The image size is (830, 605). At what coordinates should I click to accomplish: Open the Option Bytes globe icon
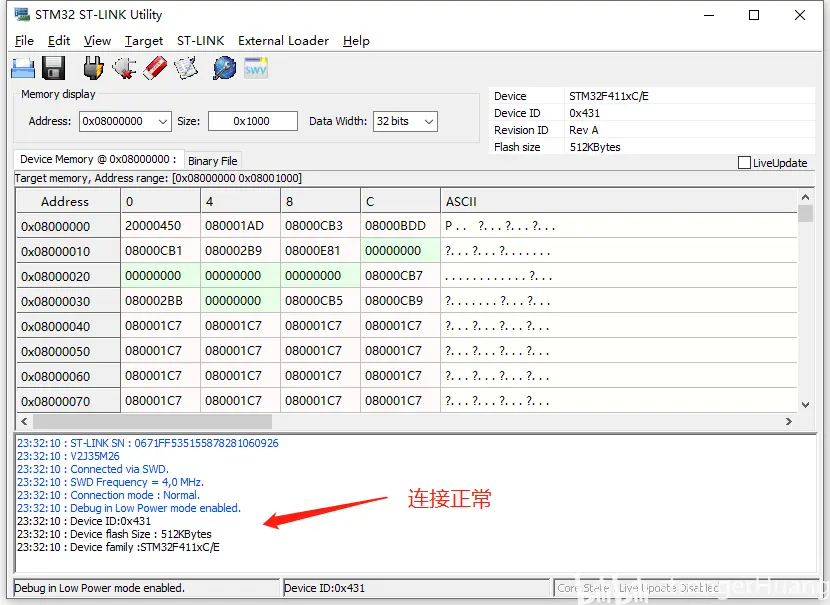coord(225,68)
